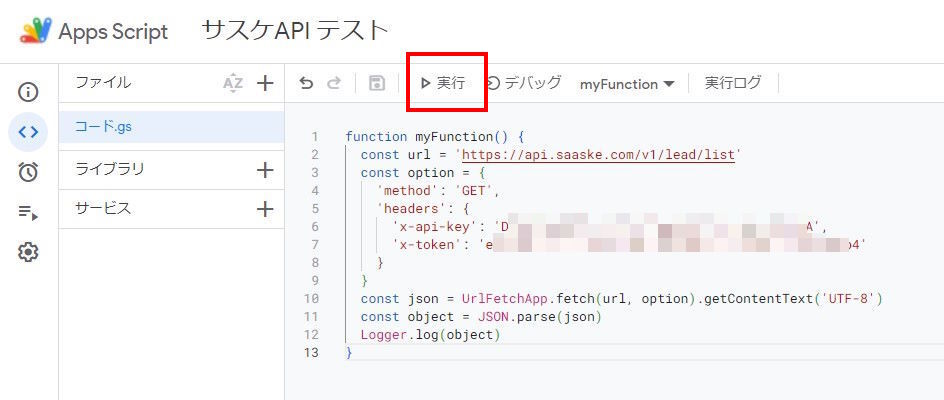The height and width of the screenshot is (400, 944).
Task: Open the Triggers alarm clock icon
Action: point(28,172)
